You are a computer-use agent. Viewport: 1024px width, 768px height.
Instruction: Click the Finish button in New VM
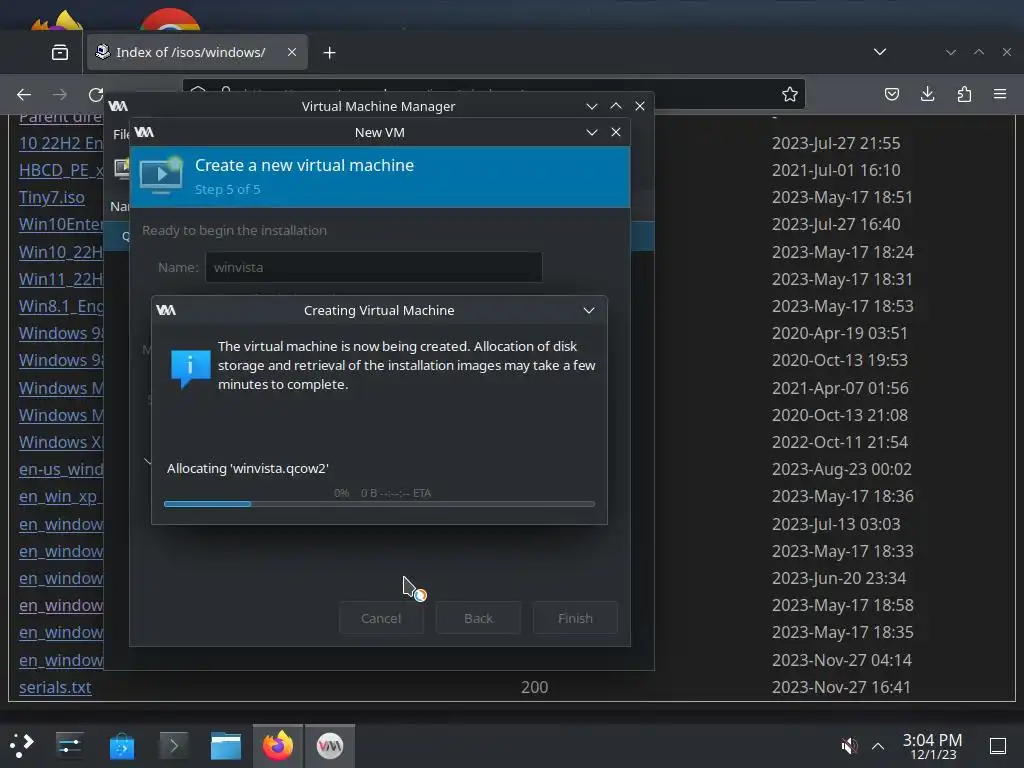pos(575,618)
